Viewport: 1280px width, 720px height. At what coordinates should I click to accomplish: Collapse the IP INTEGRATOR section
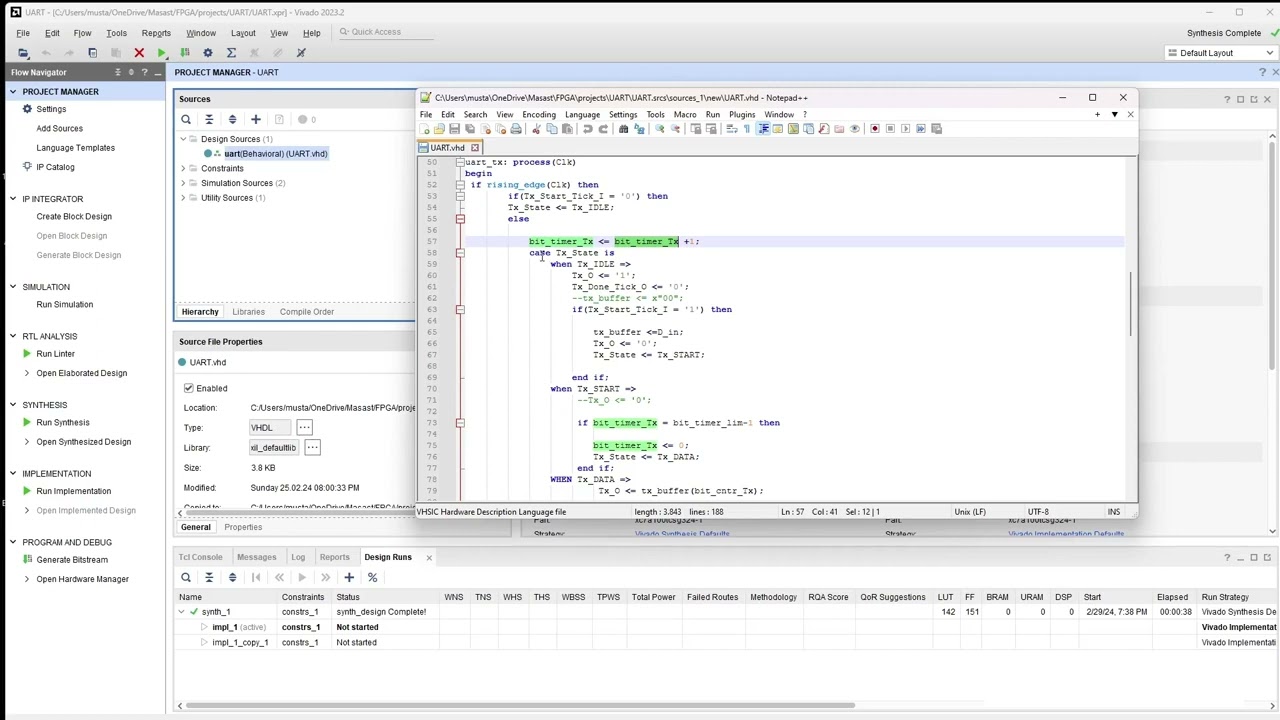13,199
